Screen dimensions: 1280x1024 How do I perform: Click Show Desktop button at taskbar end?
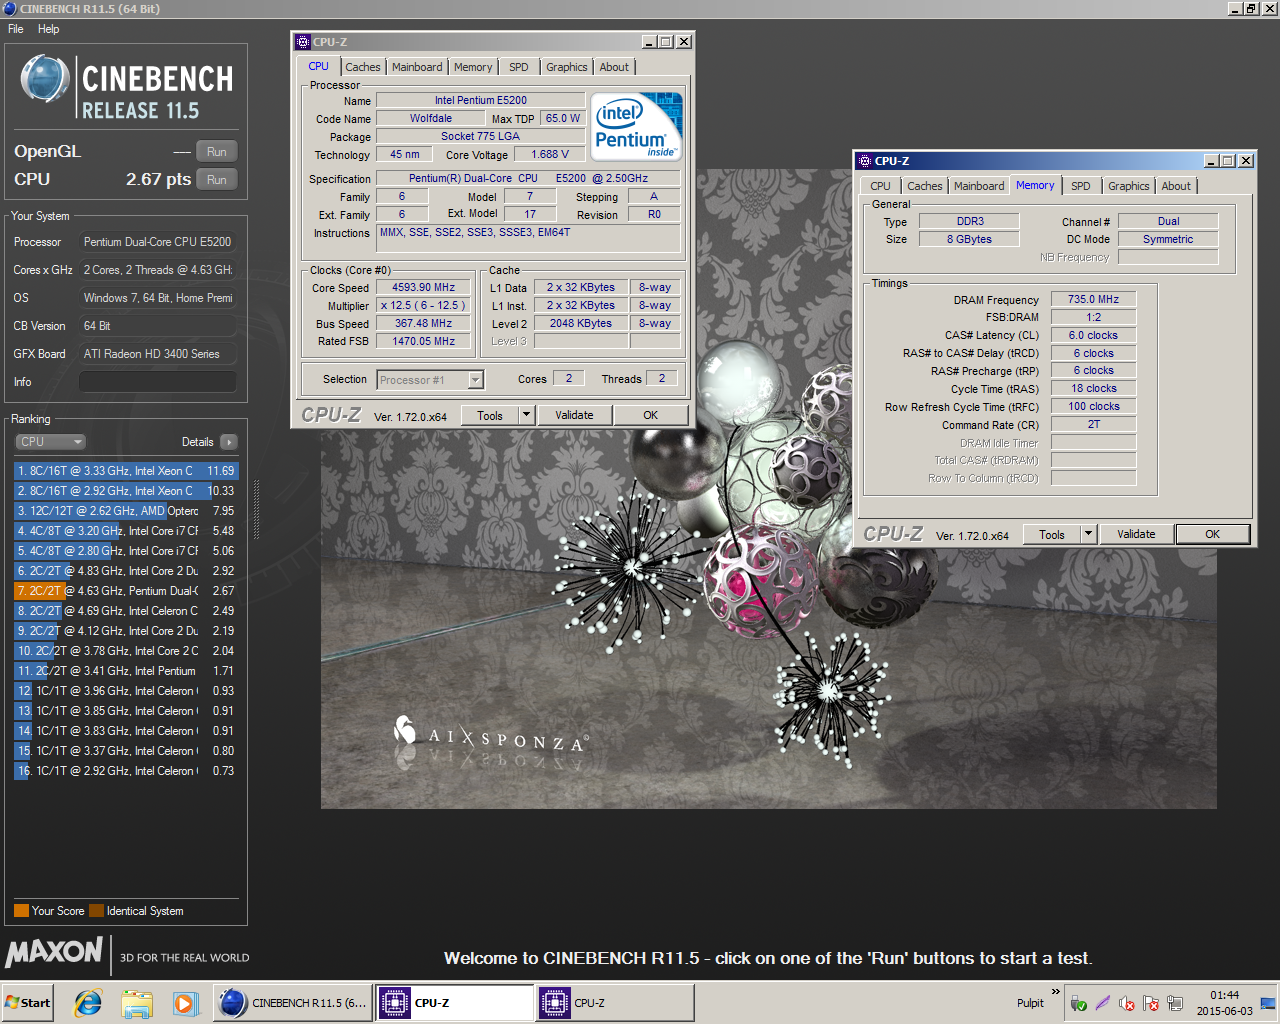coord(1268,1003)
